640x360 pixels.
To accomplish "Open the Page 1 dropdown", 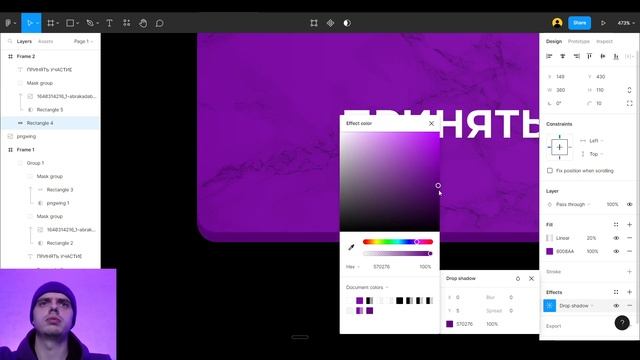I will pyautogui.click(x=84, y=42).
